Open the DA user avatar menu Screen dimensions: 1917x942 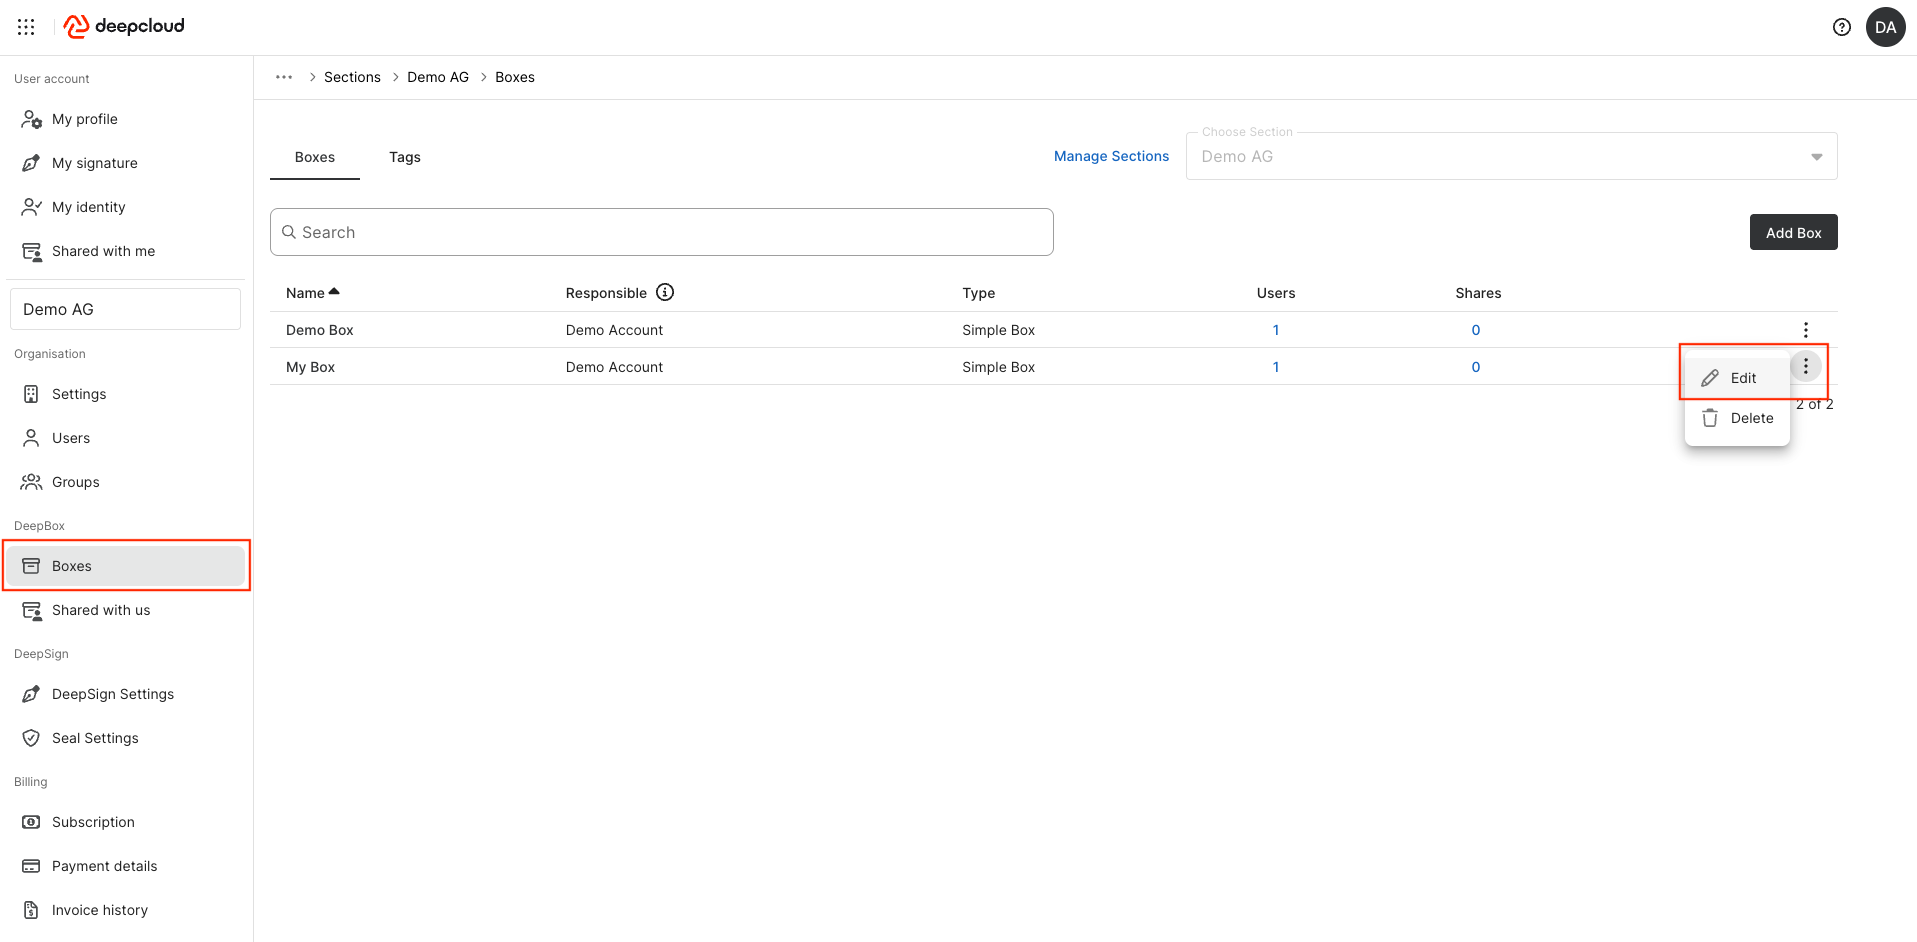tap(1885, 27)
